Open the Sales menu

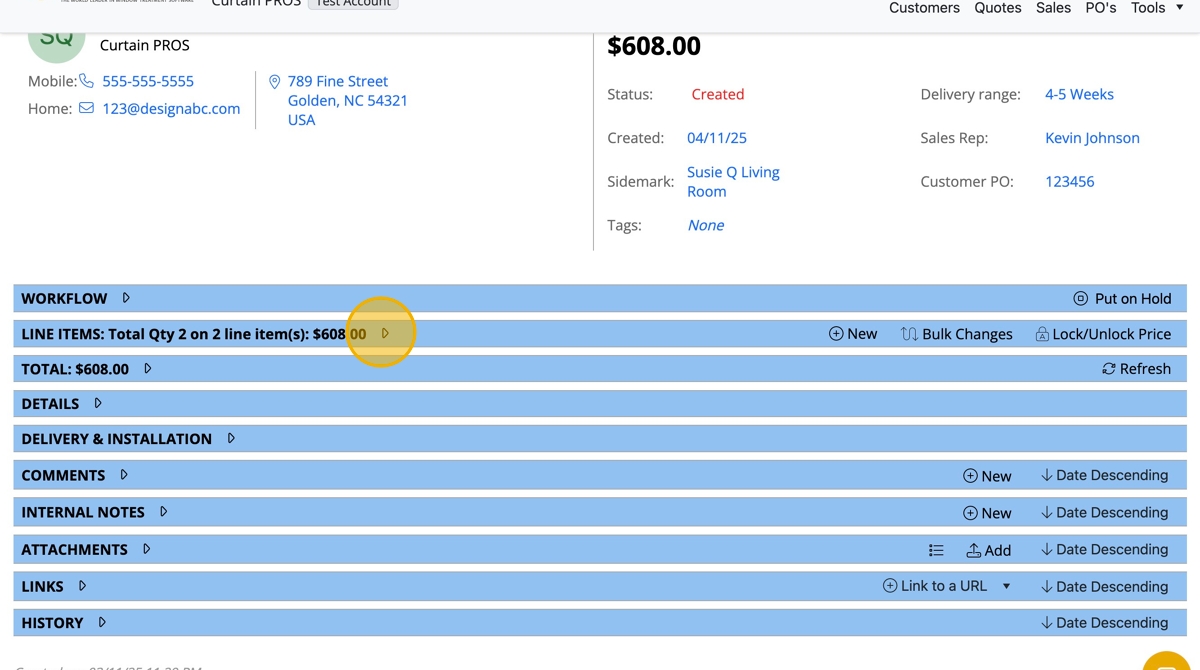[1053, 8]
